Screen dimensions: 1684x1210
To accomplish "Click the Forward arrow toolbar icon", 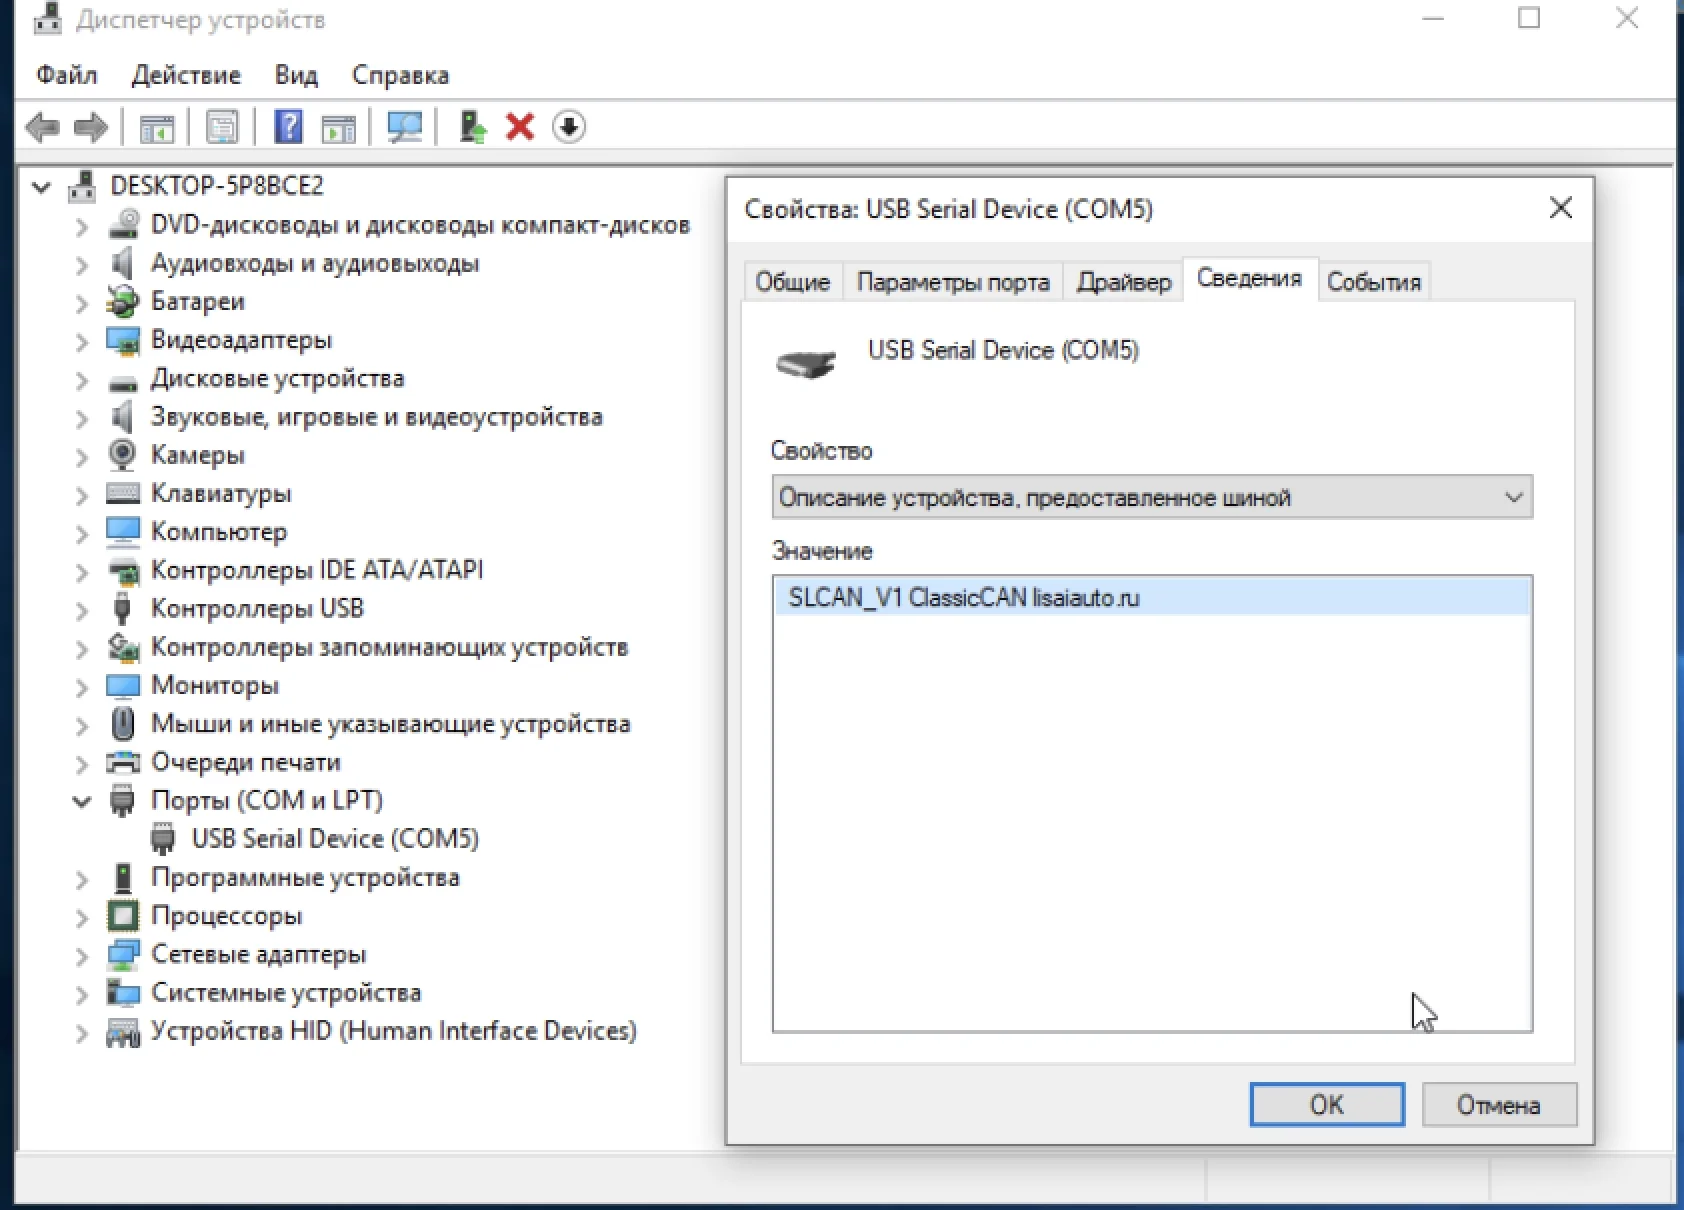I will click(x=91, y=128).
